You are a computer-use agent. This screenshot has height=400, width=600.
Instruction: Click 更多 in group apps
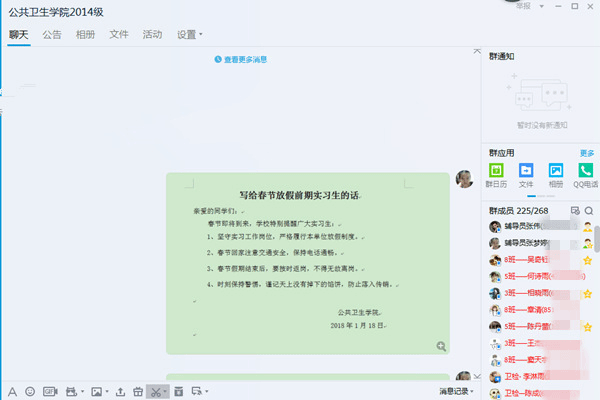pos(586,153)
